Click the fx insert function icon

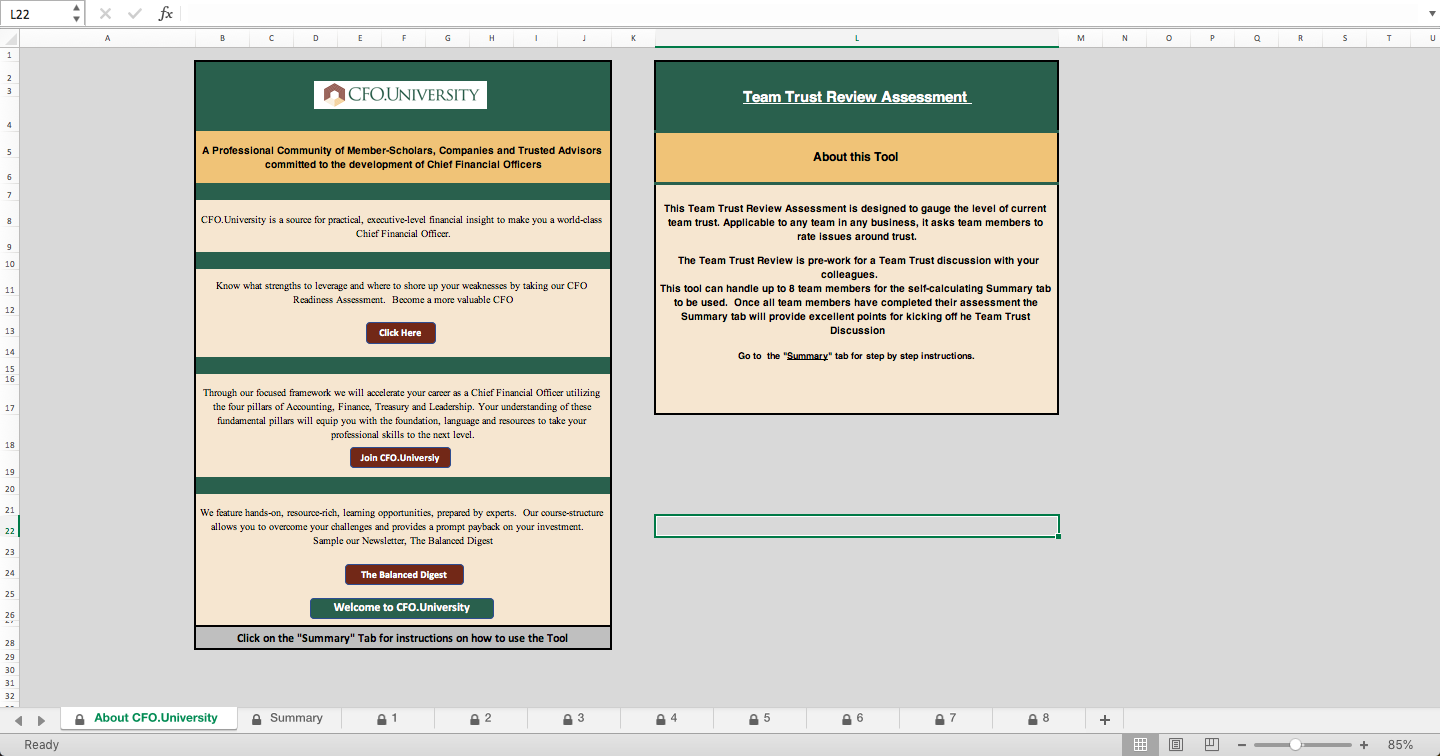click(166, 13)
